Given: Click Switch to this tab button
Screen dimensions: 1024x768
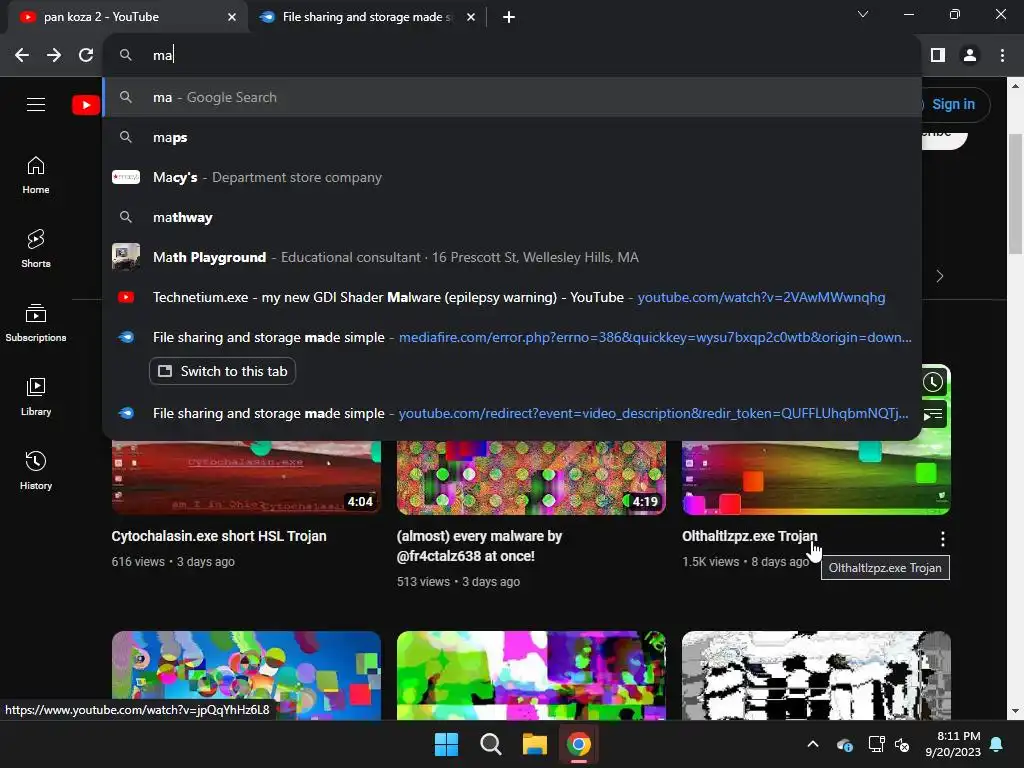Looking at the screenshot, I should pos(222,371).
